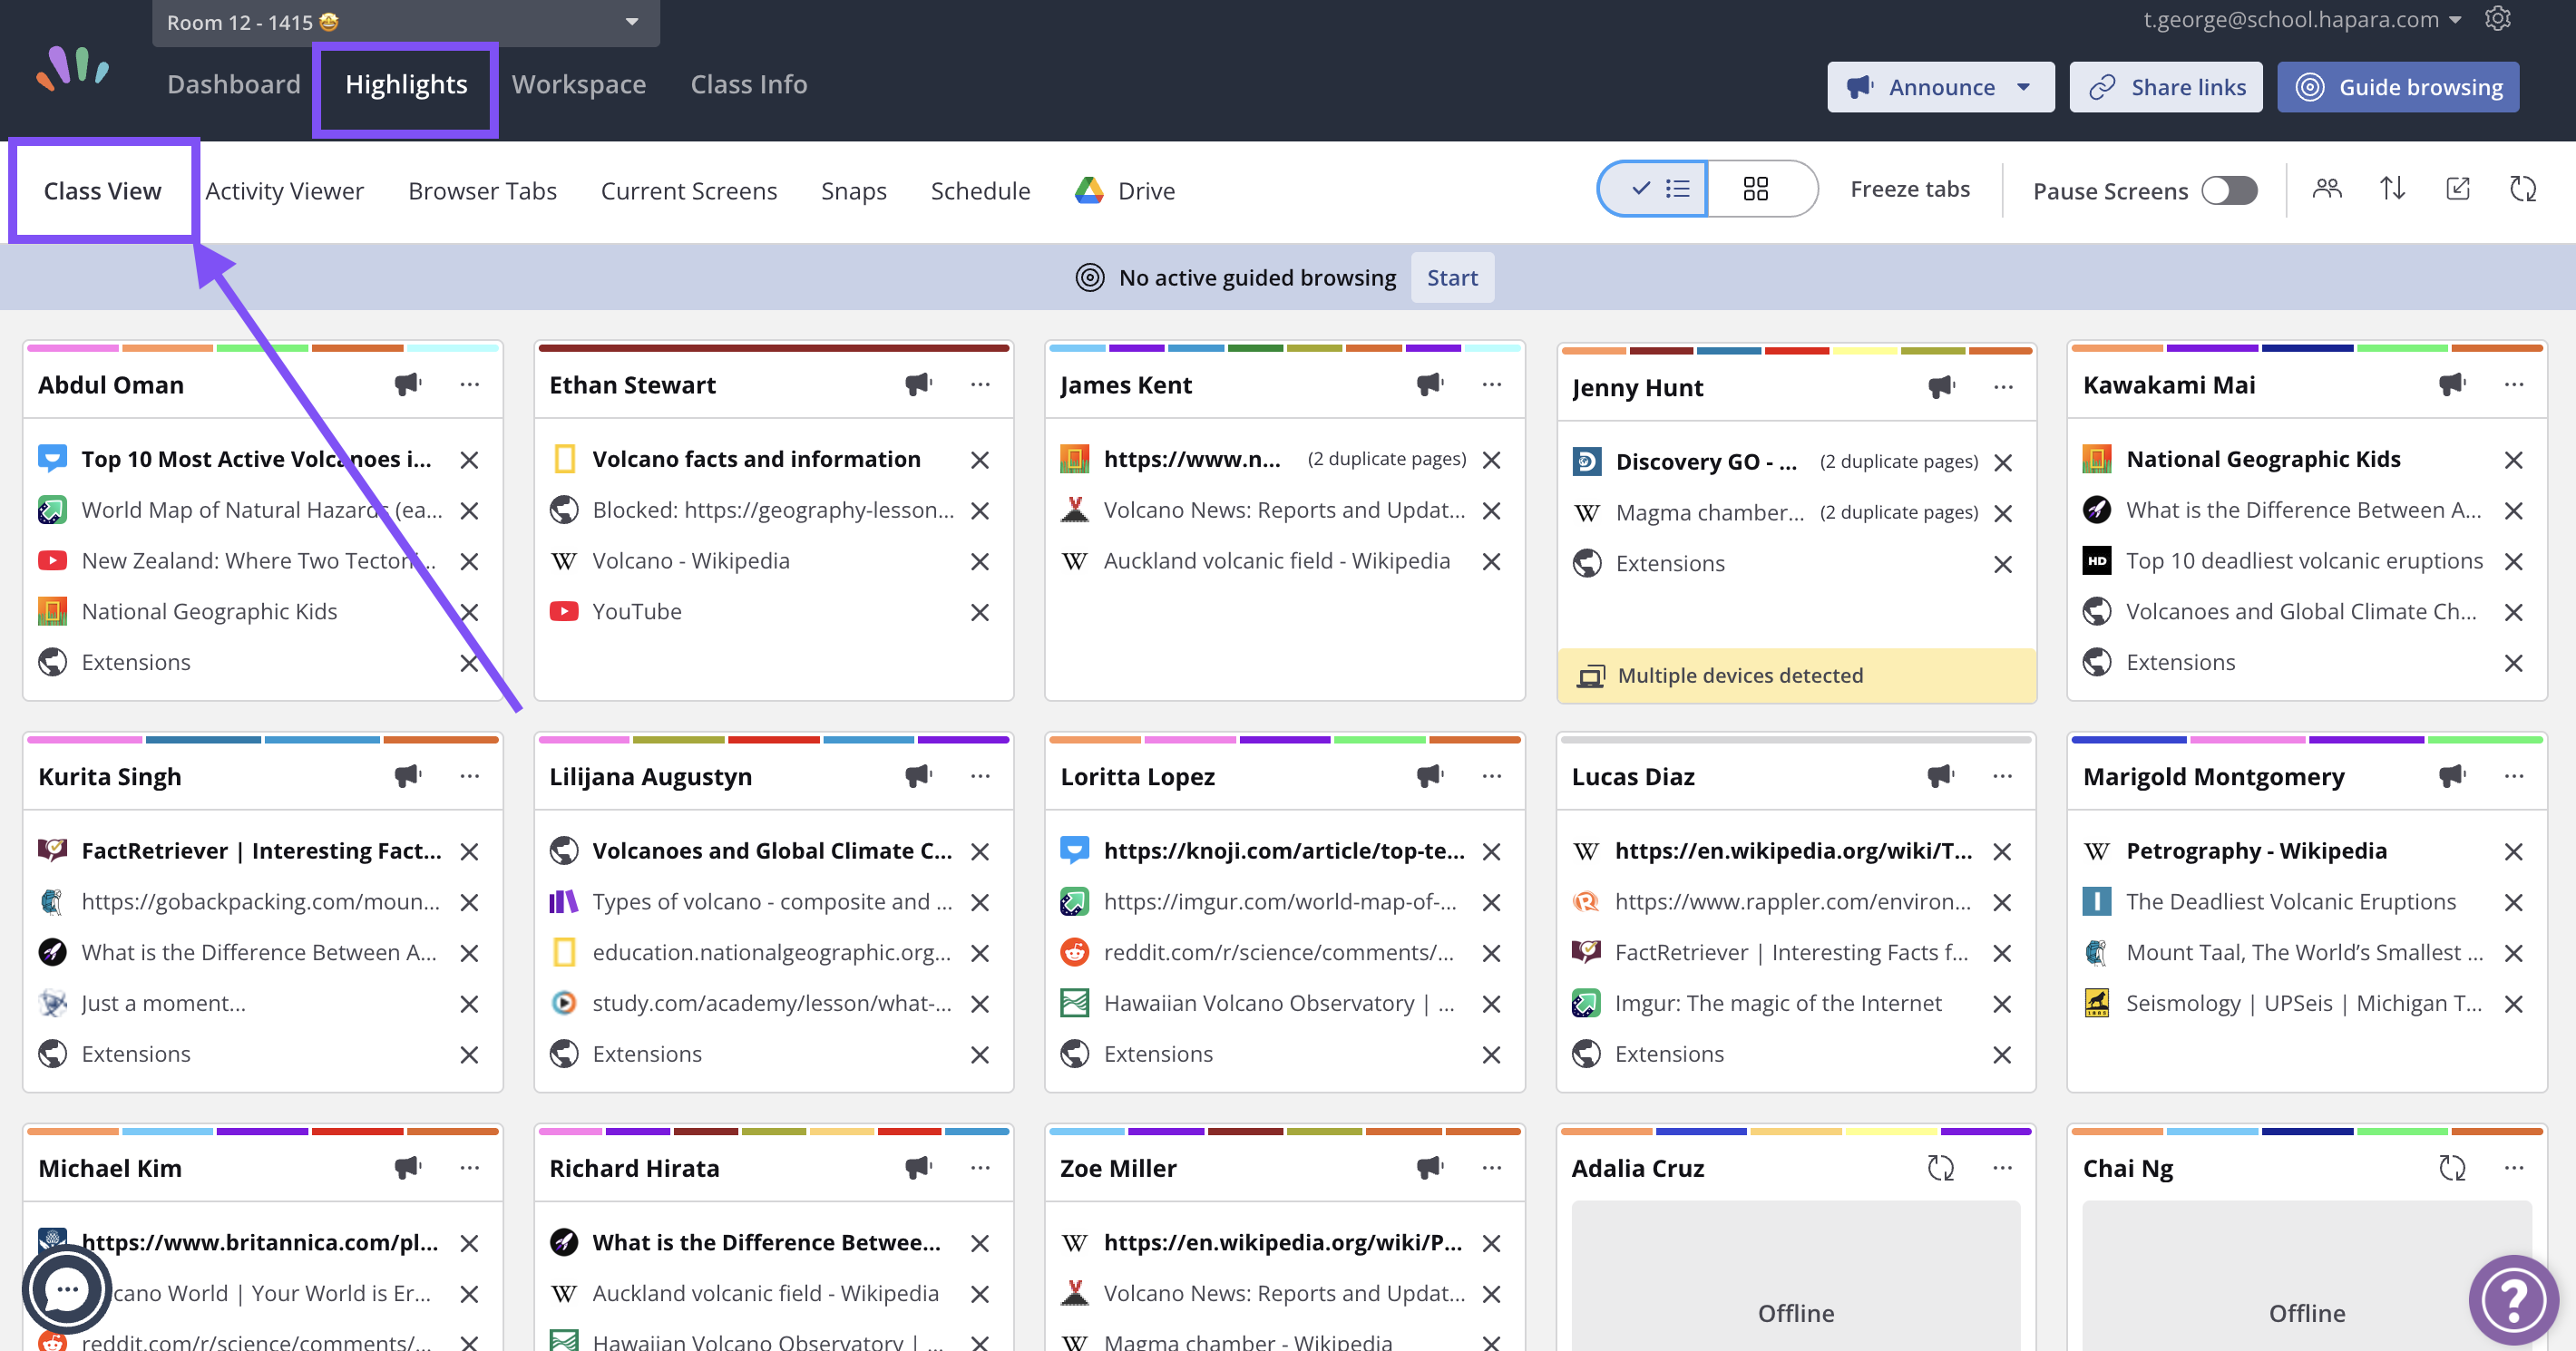Click the refresh icon in toolbar
This screenshot has height=1351, width=2576.
click(2523, 188)
